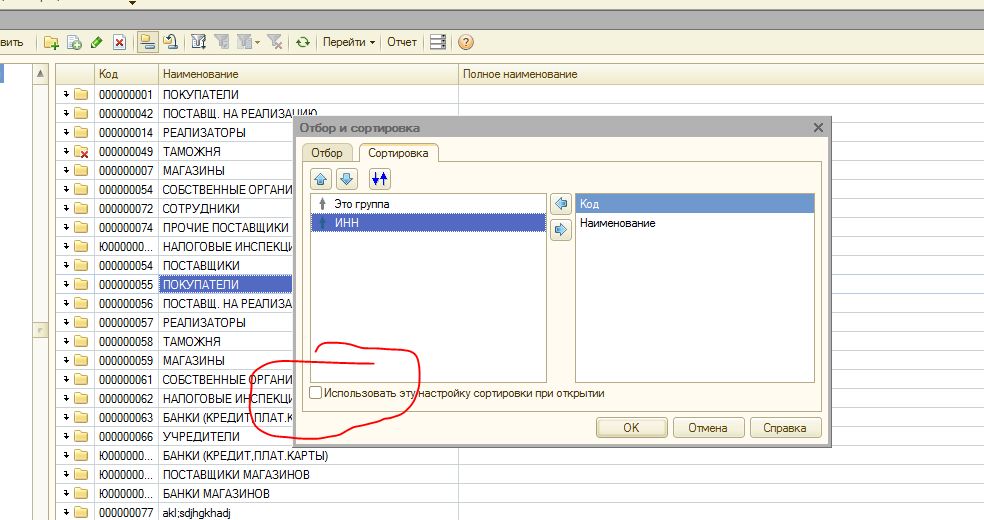Enable use this sorting setting on opening
Screen dimensions: 984x520
(316, 393)
